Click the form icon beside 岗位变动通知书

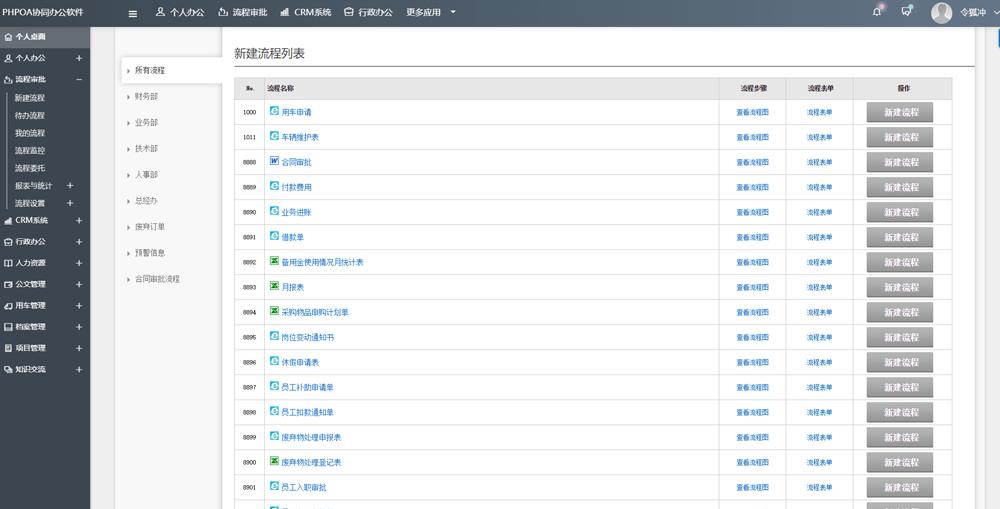[x=274, y=336]
